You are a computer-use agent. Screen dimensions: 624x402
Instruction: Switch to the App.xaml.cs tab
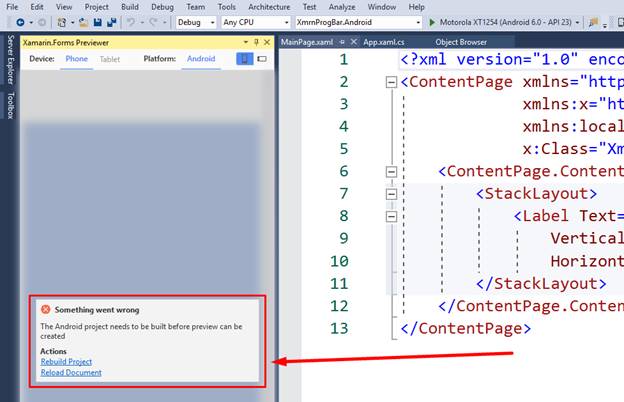[384, 42]
